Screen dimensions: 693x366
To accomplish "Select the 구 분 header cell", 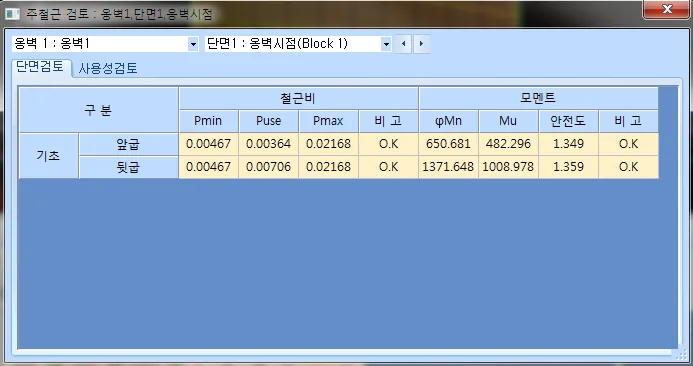I will pos(99,110).
